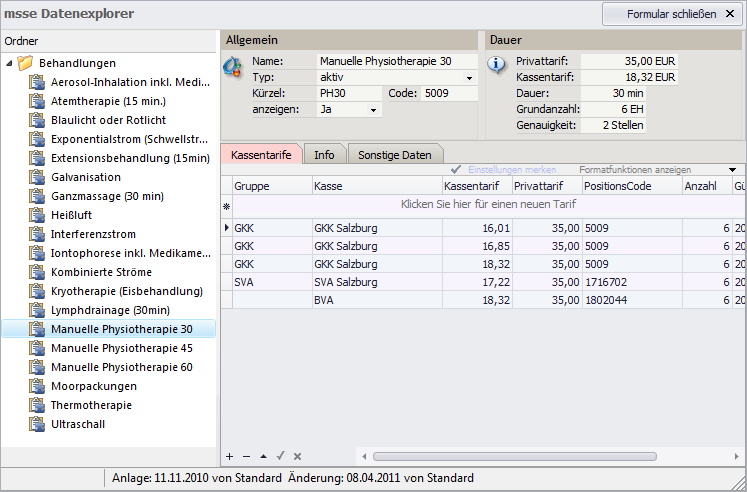747x492 pixels.
Task: Toggle the Einstellungen merken option
Action: [504, 170]
